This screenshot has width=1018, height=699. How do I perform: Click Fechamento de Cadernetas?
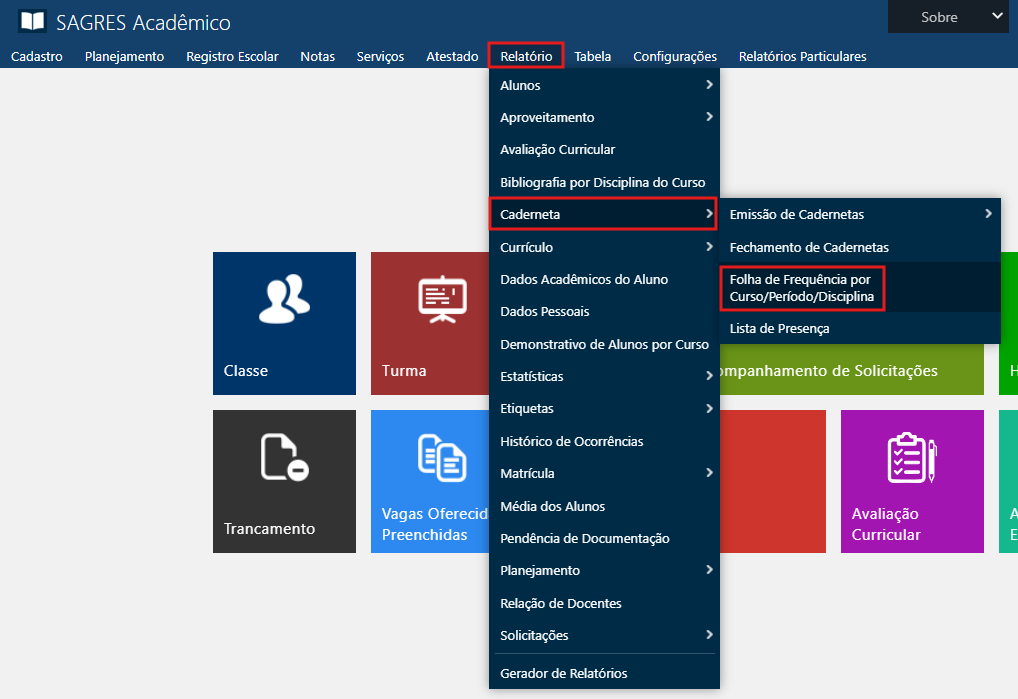click(x=809, y=247)
